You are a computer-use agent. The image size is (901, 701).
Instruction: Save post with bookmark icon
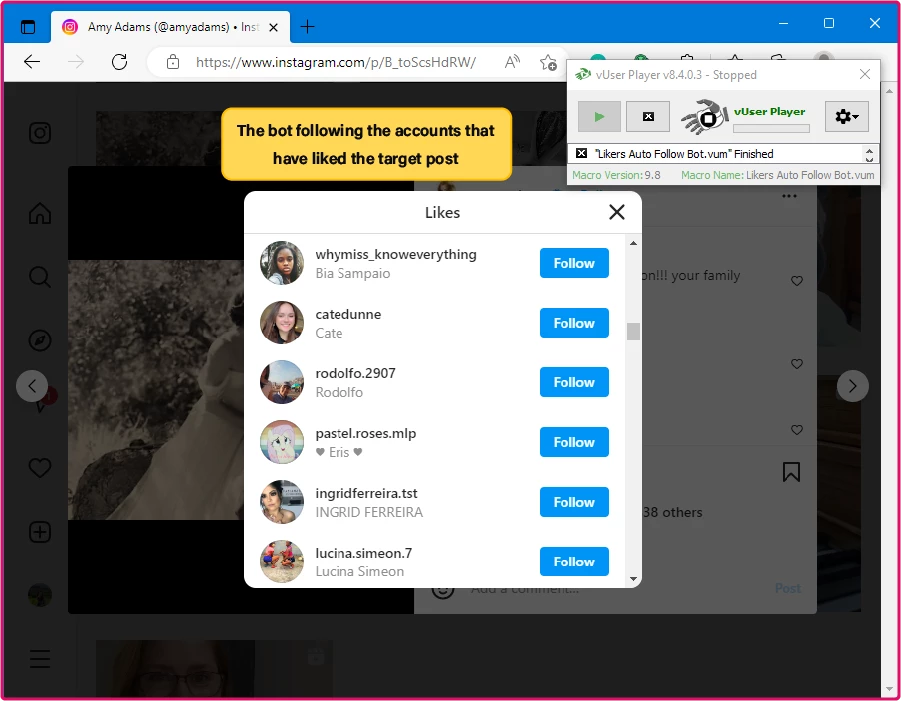(x=791, y=472)
